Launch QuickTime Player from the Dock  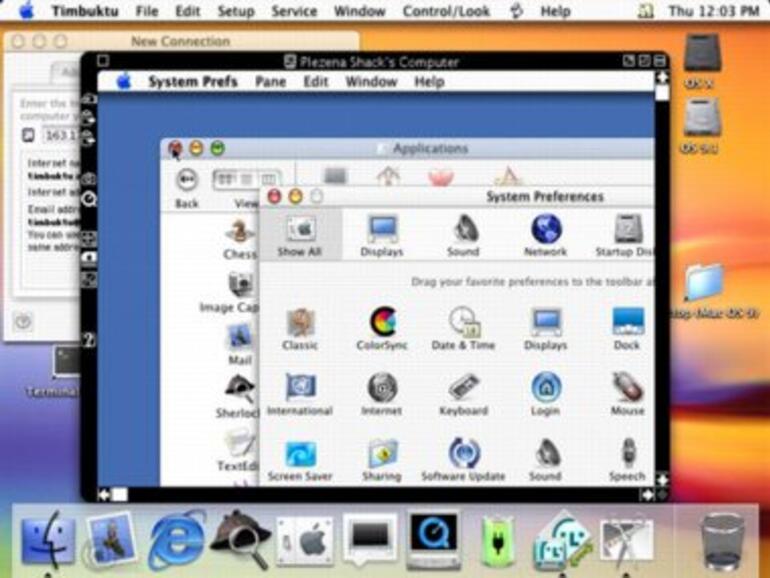pos(433,539)
